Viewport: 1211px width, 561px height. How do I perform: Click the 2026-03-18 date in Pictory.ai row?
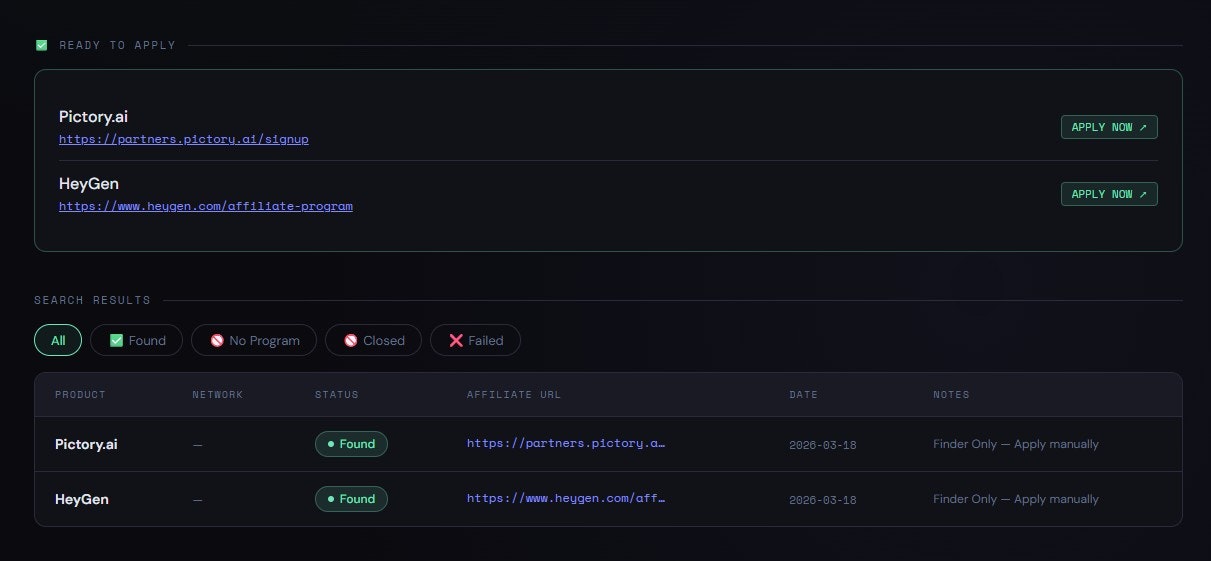[x=823, y=444]
